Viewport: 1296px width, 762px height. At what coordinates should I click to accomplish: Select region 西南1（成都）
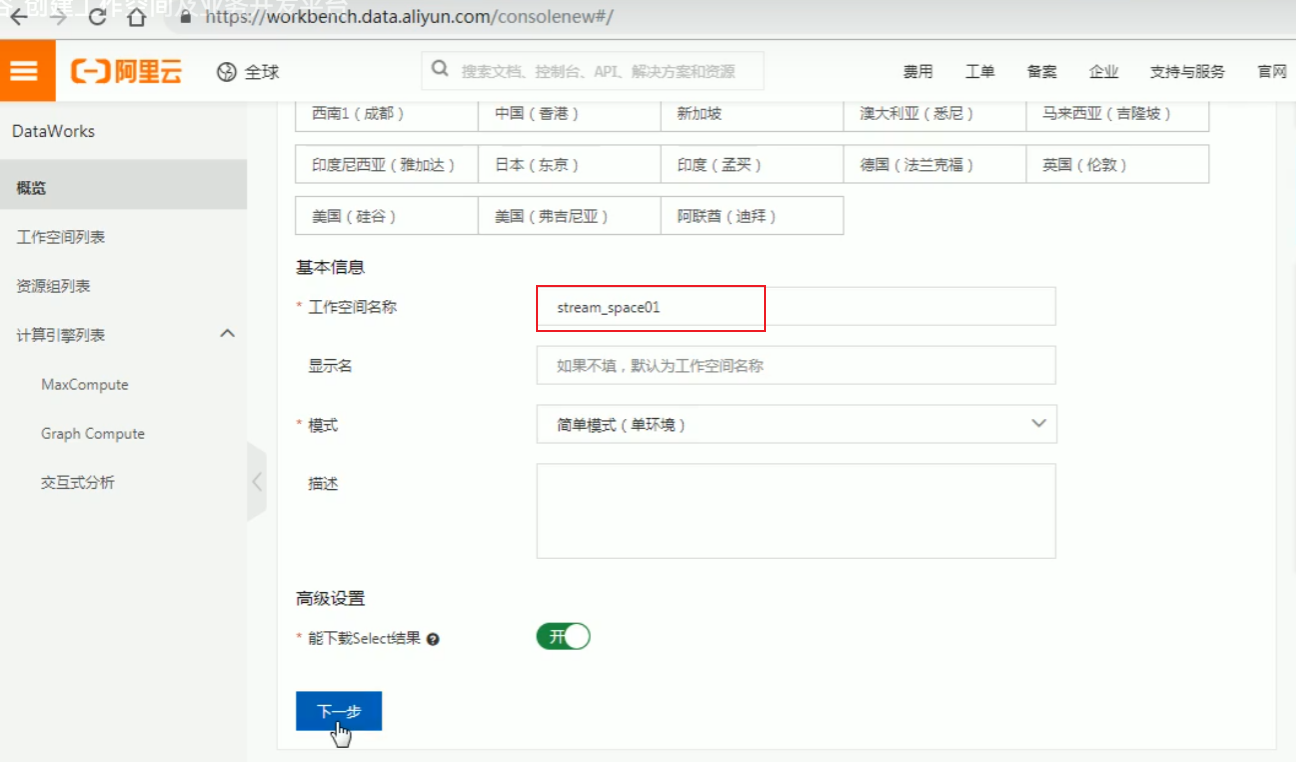387,114
